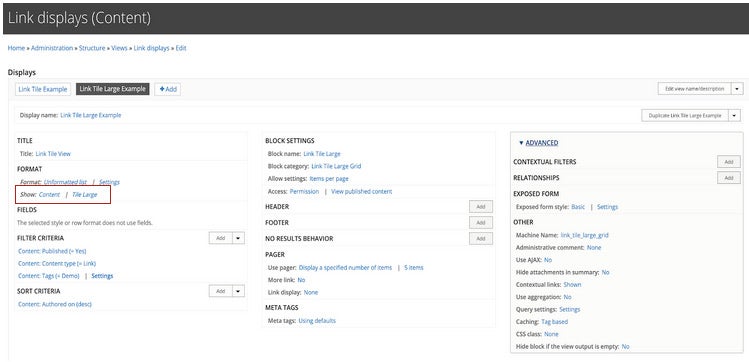Viewport: 749px width, 362px height.
Task: Open the Home breadcrumb link
Action: tap(16, 48)
